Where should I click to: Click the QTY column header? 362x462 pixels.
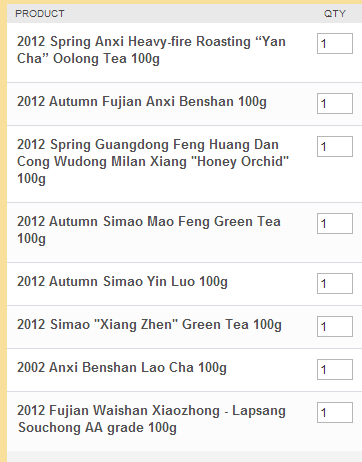click(335, 14)
